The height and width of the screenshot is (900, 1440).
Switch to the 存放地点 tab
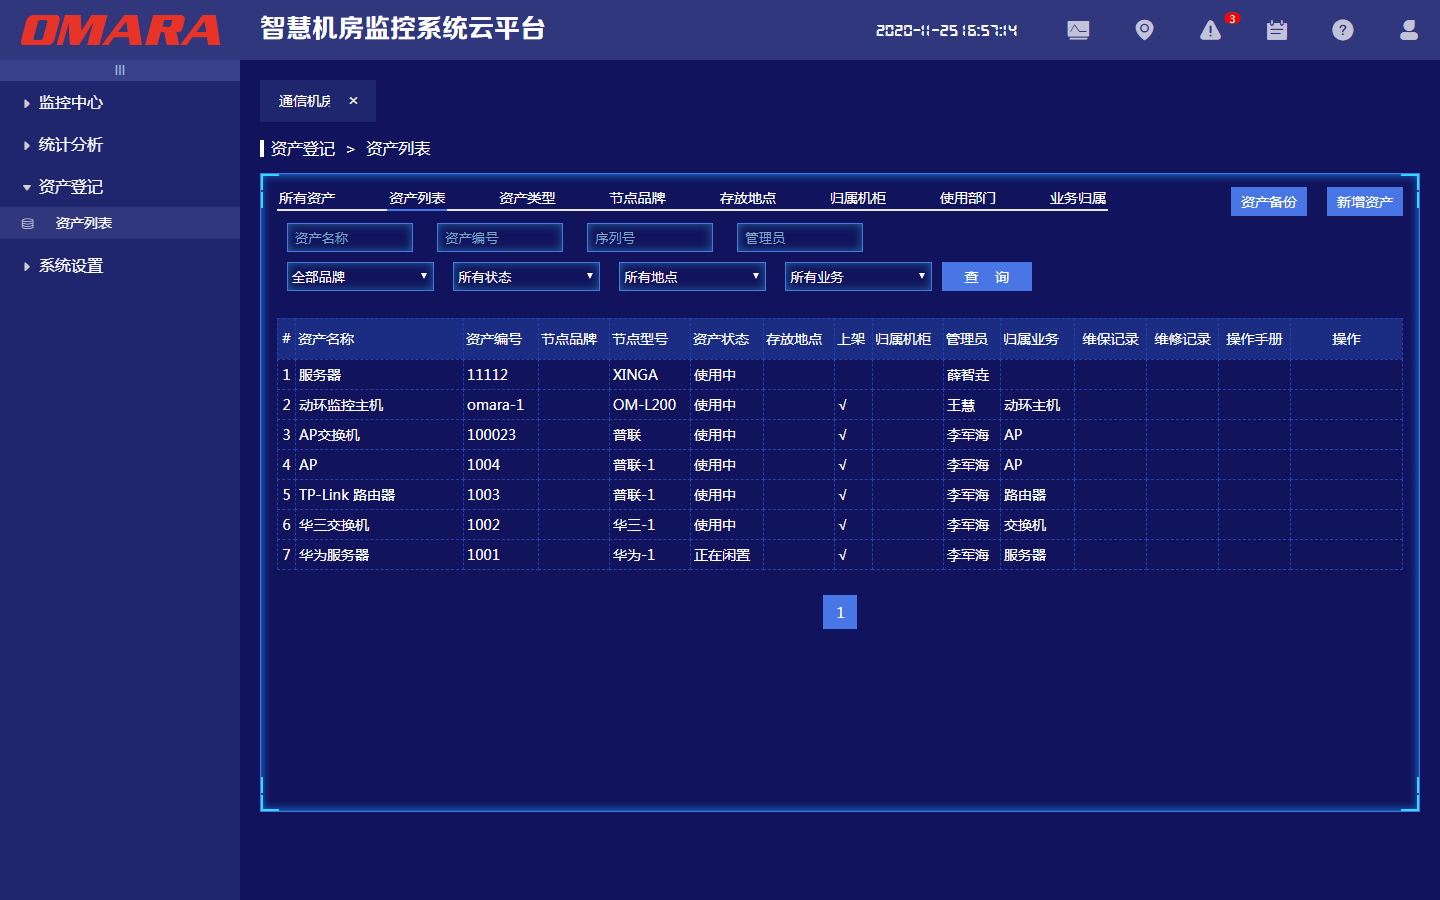click(x=747, y=198)
